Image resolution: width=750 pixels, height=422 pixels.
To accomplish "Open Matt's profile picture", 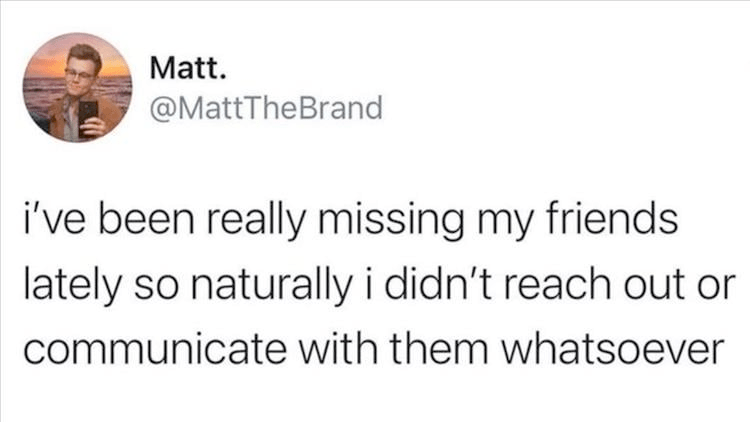I will (x=79, y=88).
